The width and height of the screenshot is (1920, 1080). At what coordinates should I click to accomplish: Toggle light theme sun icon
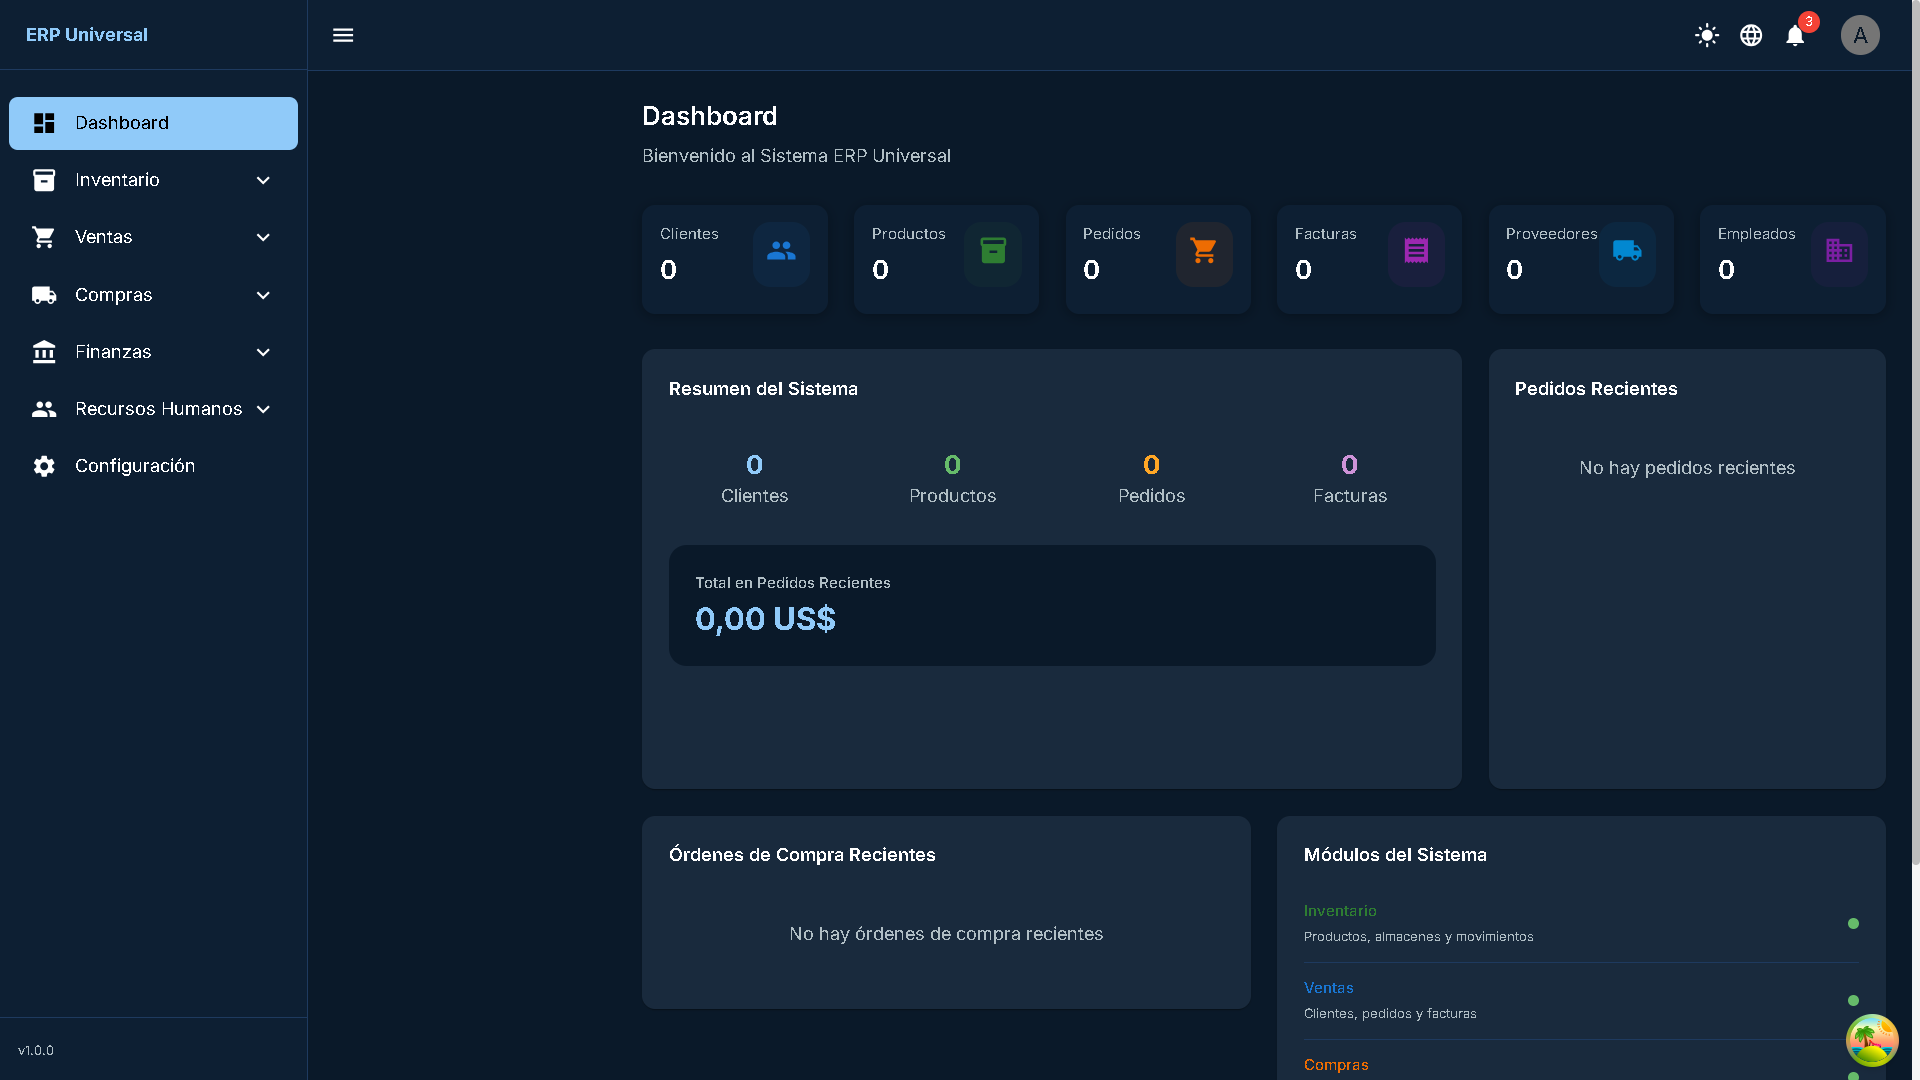click(x=1707, y=35)
